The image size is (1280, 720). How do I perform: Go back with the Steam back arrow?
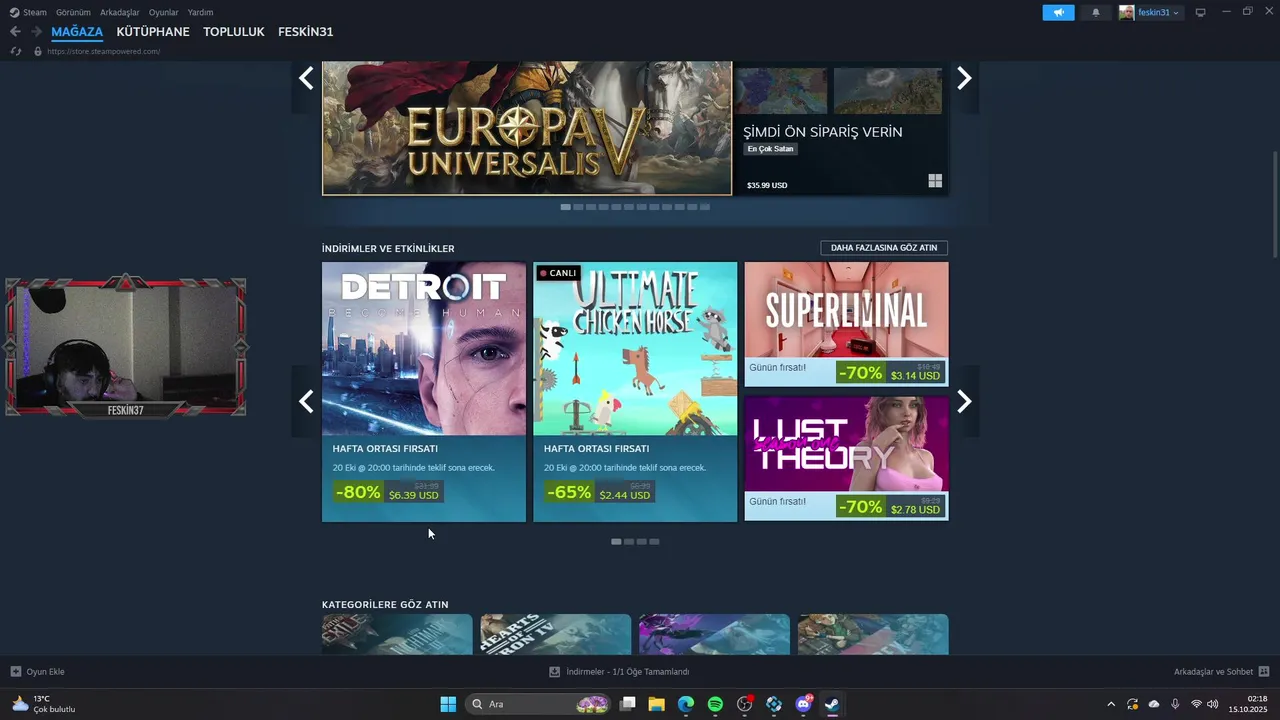point(15,32)
